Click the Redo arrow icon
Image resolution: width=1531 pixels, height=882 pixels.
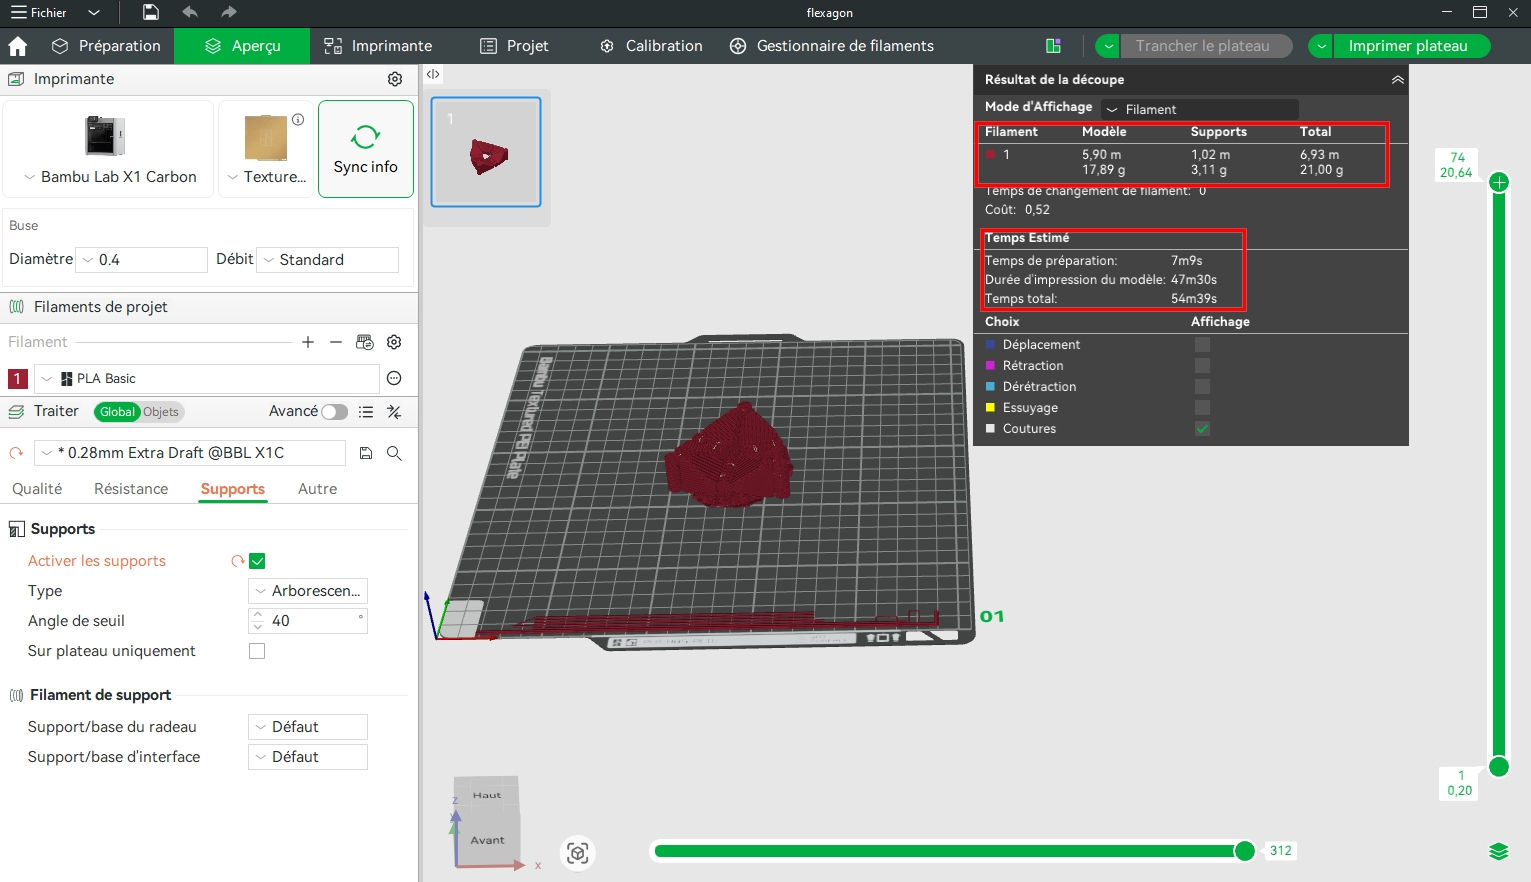click(229, 12)
